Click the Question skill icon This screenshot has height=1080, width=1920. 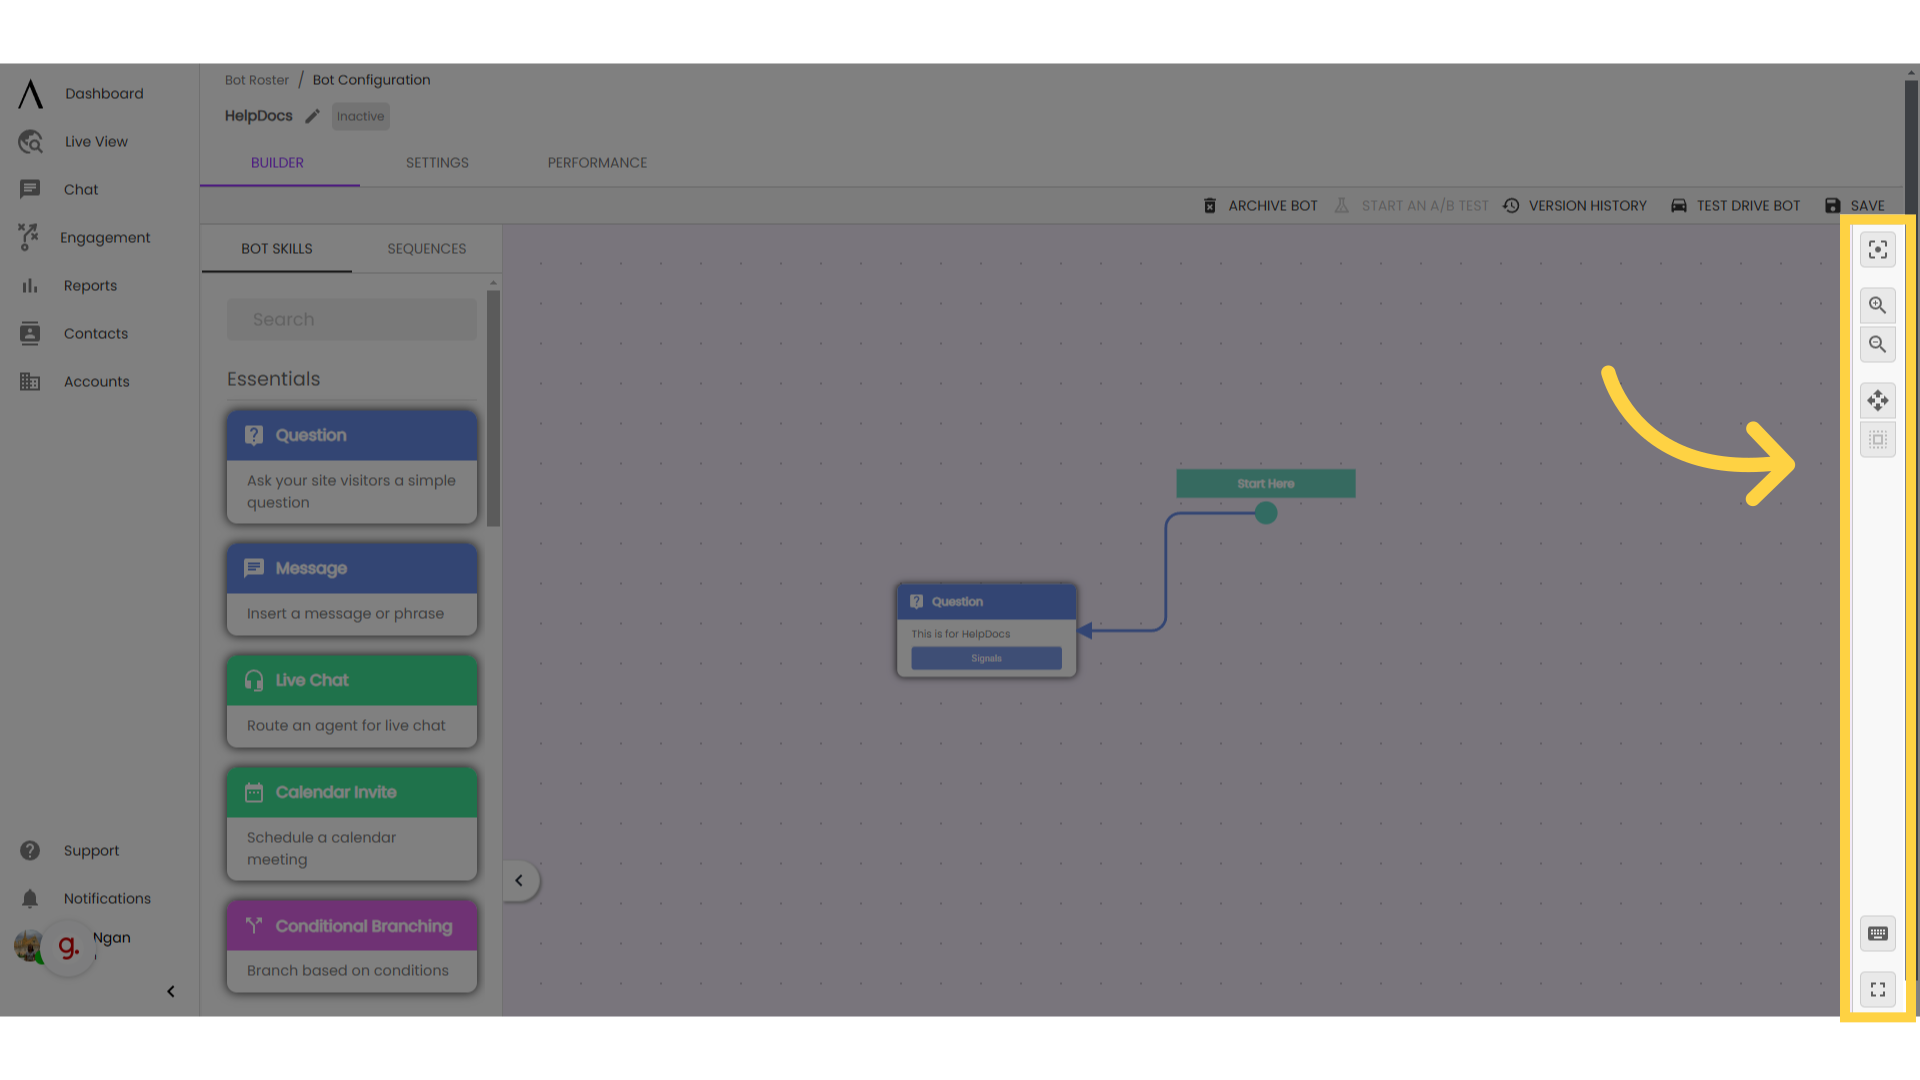pyautogui.click(x=253, y=435)
